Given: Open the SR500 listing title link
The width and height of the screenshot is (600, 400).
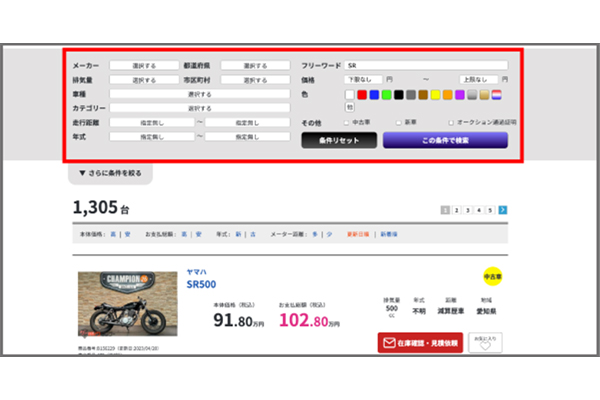Looking at the screenshot, I should [x=202, y=284].
